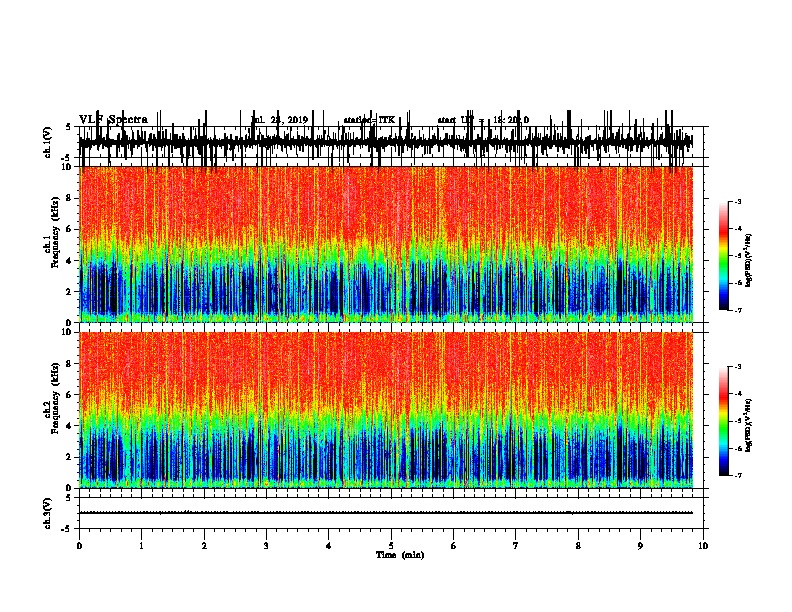Click the 'Time (min)' axis label
This screenshot has height=612, width=792.
[400, 555]
